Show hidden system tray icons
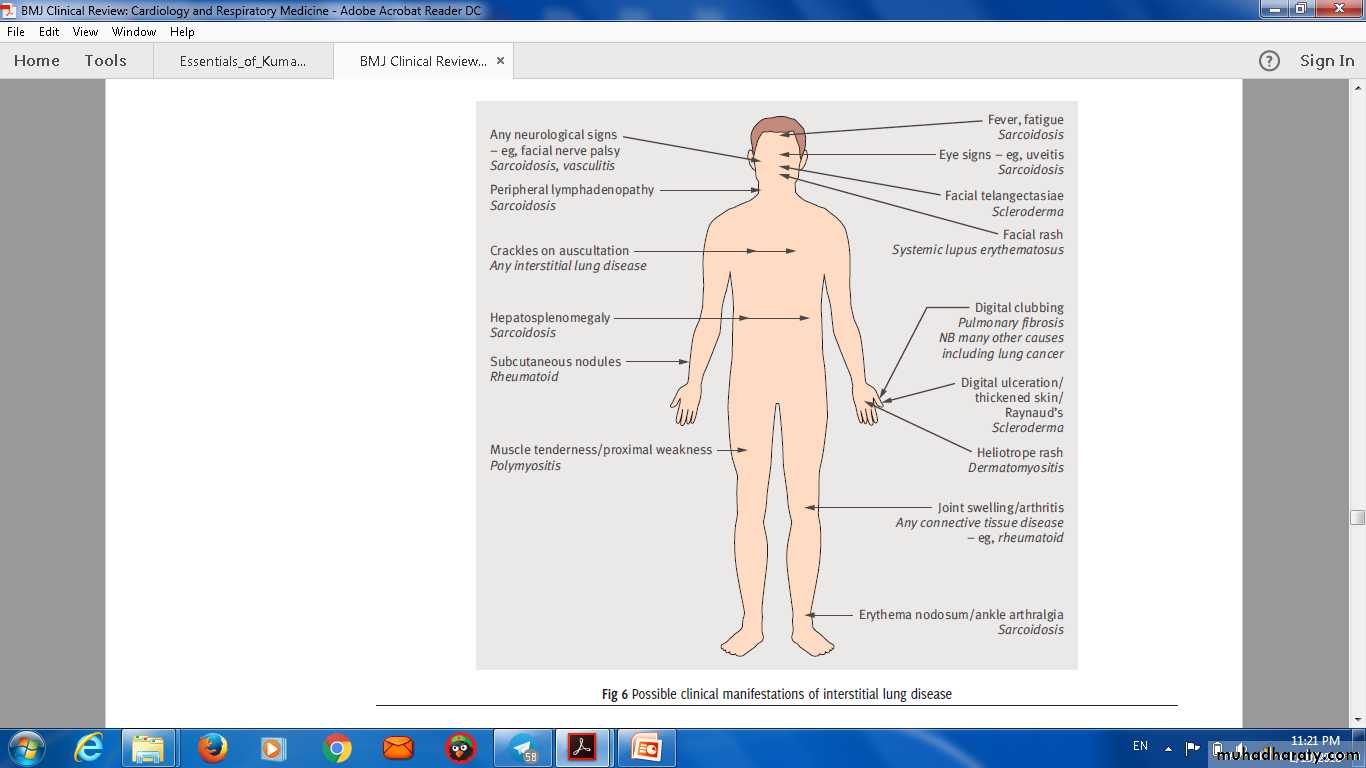 pyautogui.click(x=1168, y=747)
